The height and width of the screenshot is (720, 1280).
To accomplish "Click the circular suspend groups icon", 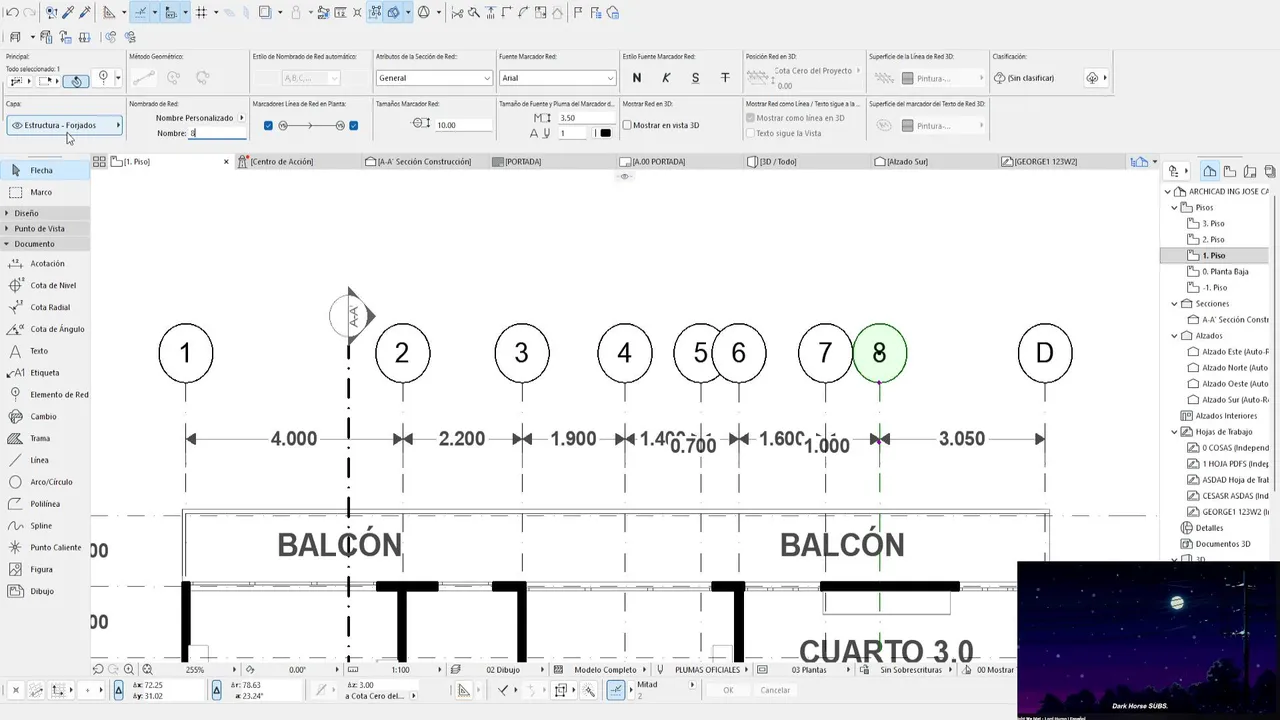I will [424, 12].
